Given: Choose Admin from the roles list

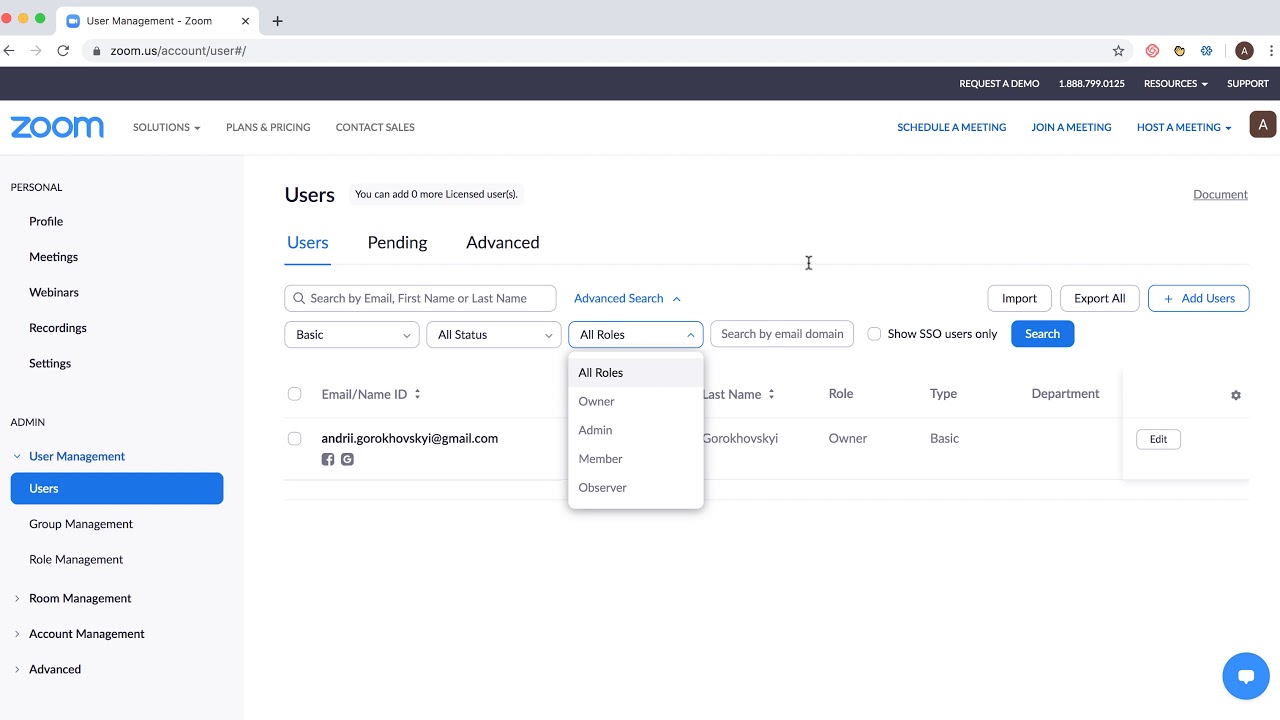Looking at the screenshot, I should (595, 430).
